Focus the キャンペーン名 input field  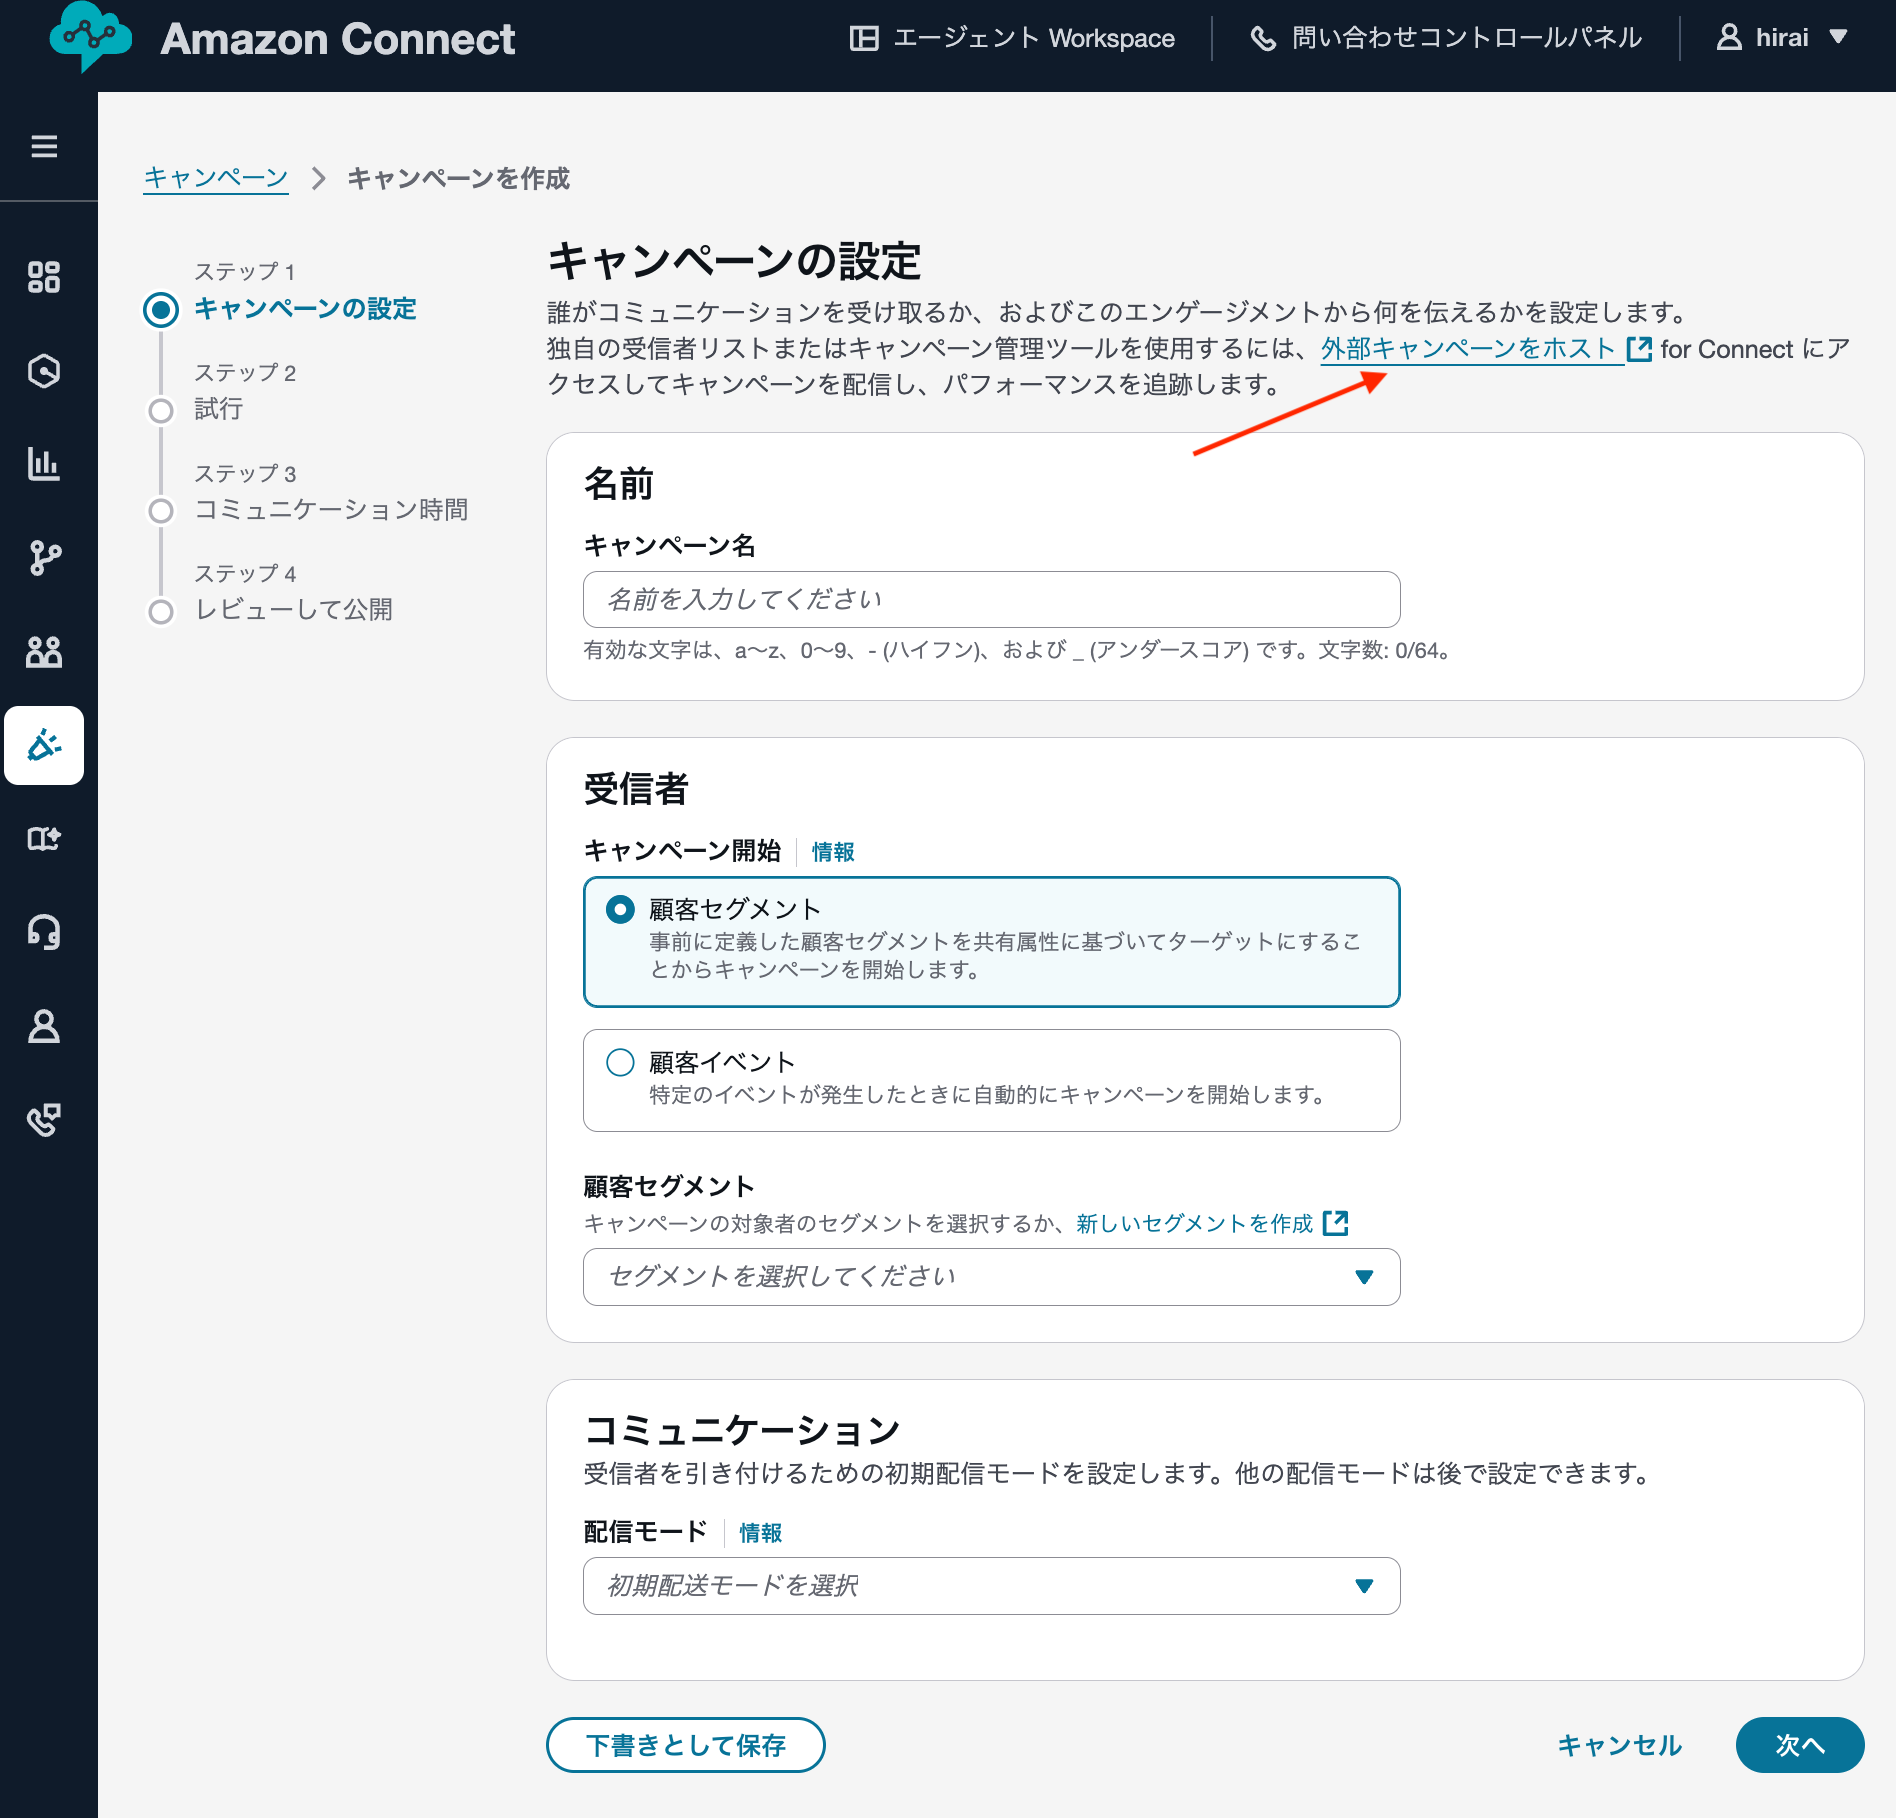pos(991,600)
